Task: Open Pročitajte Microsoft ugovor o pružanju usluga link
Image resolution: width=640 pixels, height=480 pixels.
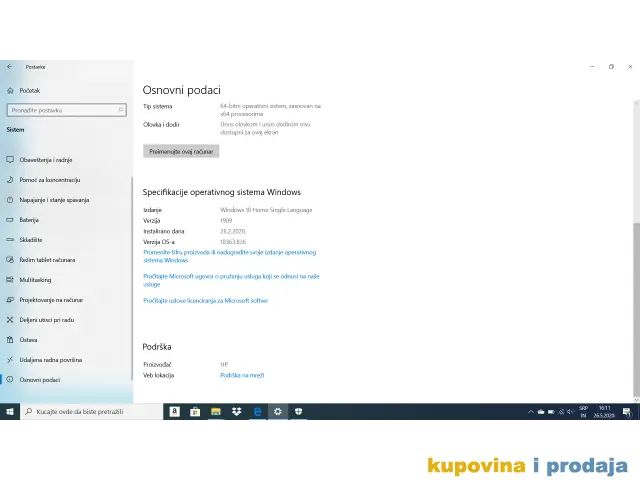Action: pyautogui.click(x=231, y=280)
